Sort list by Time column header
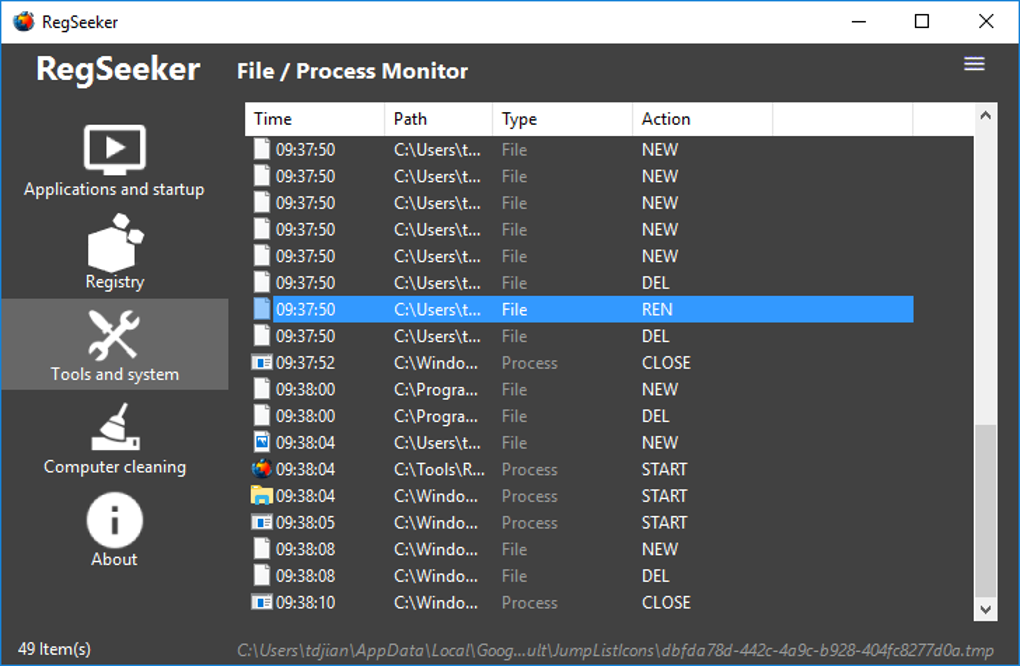Image resolution: width=1020 pixels, height=666 pixels. tap(315, 119)
